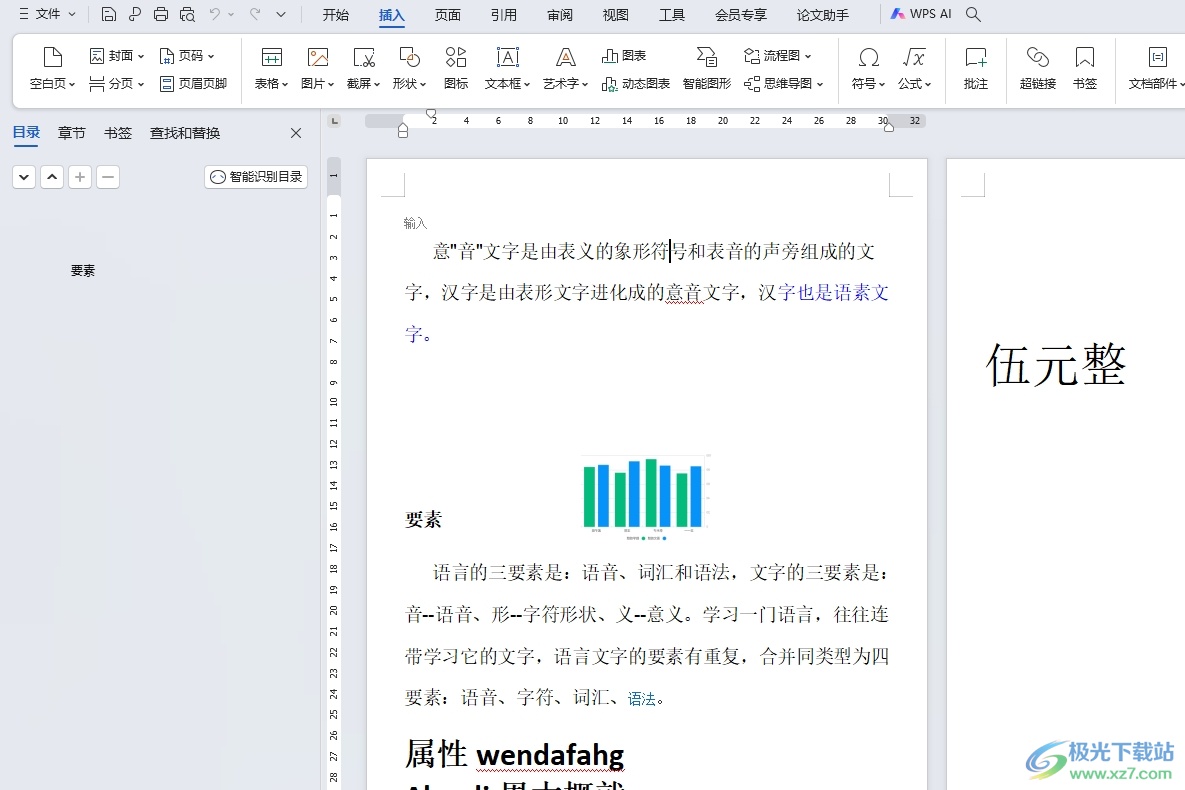Switch to the 开始 ribbon tab
1185x790 pixels.
336,15
